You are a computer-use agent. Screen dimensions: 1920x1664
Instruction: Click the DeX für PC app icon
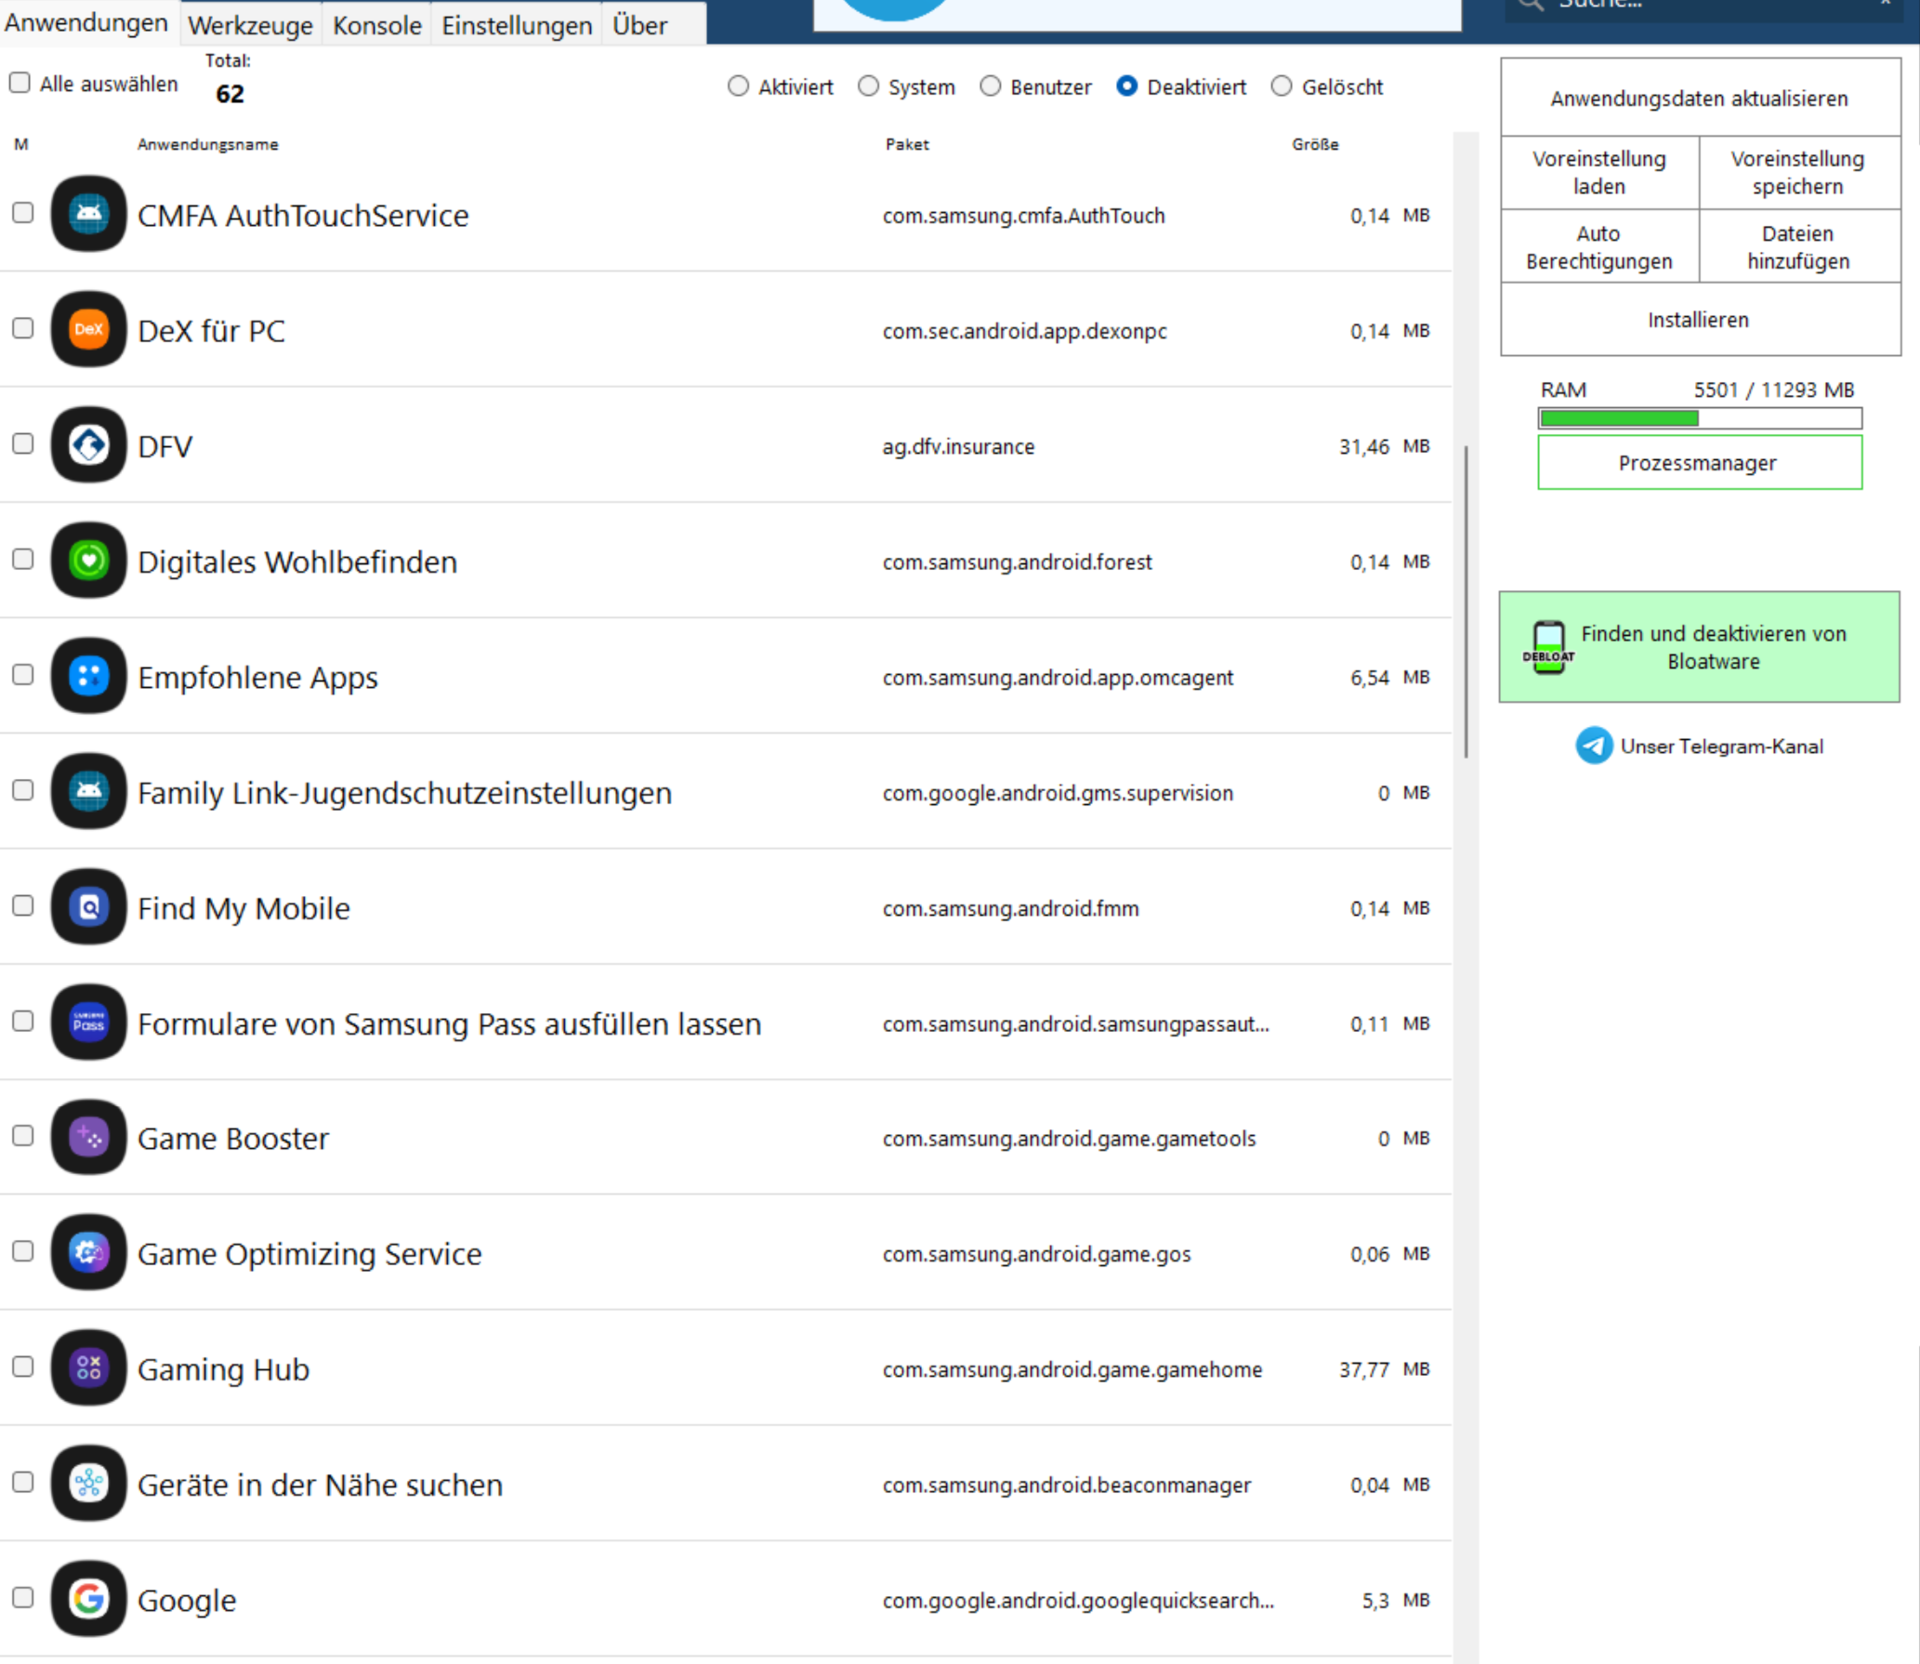tap(88, 329)
